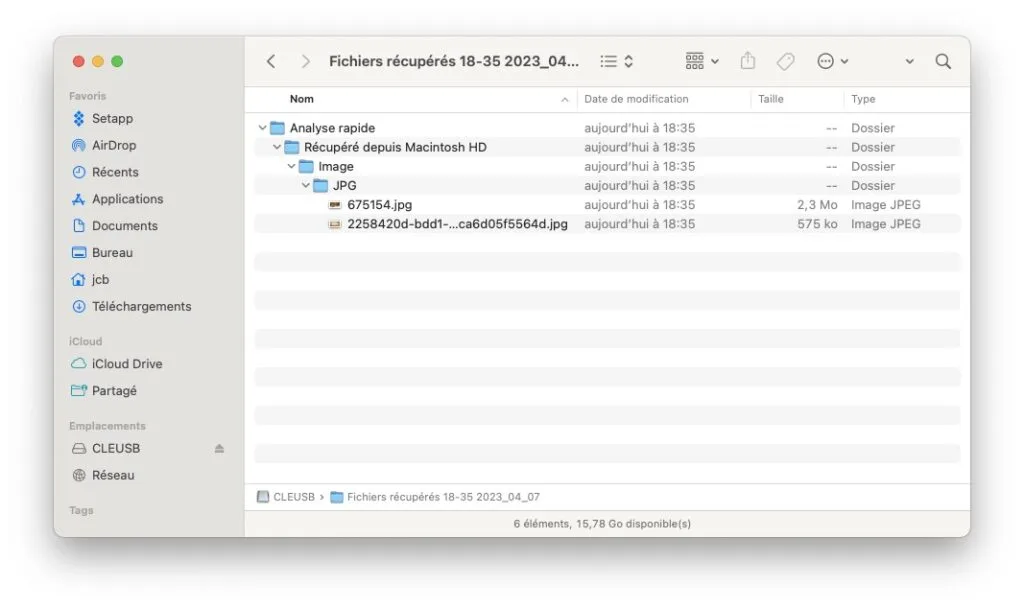Select the list view icon
This screenshot has height=608, width=1024.
(607, 61)
